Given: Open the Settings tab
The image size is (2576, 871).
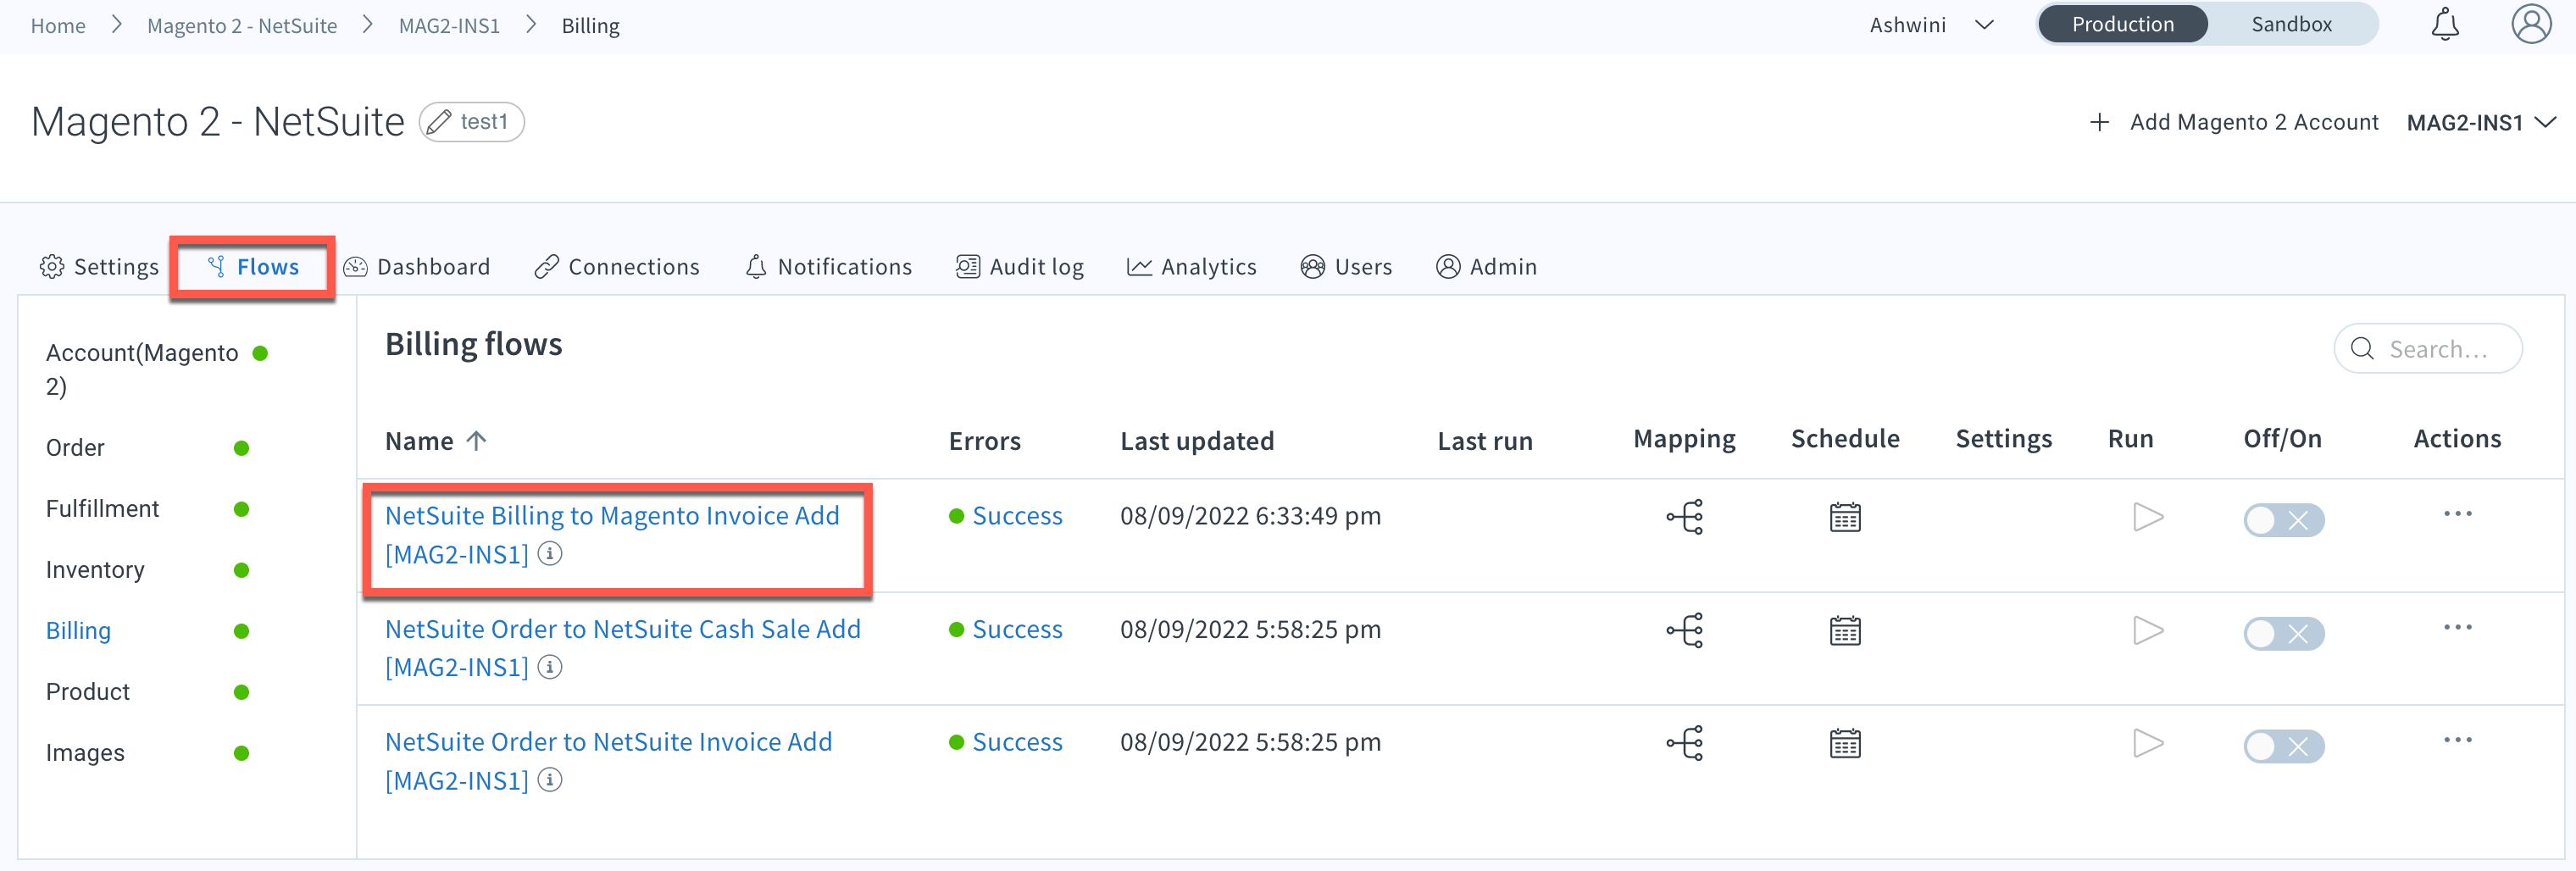Looking at the screenshot, I should click(x=99, y=267).
